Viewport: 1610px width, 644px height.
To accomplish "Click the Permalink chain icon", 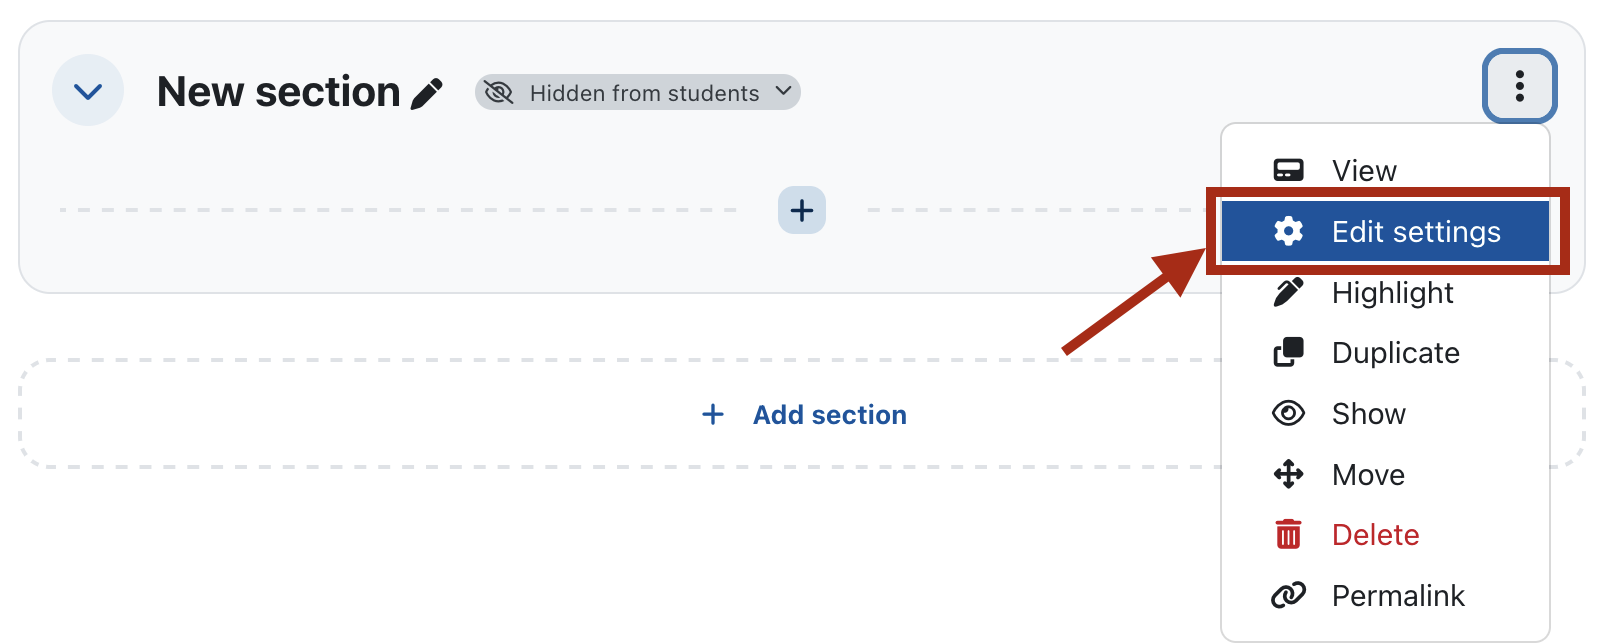I will (1288, 596).
